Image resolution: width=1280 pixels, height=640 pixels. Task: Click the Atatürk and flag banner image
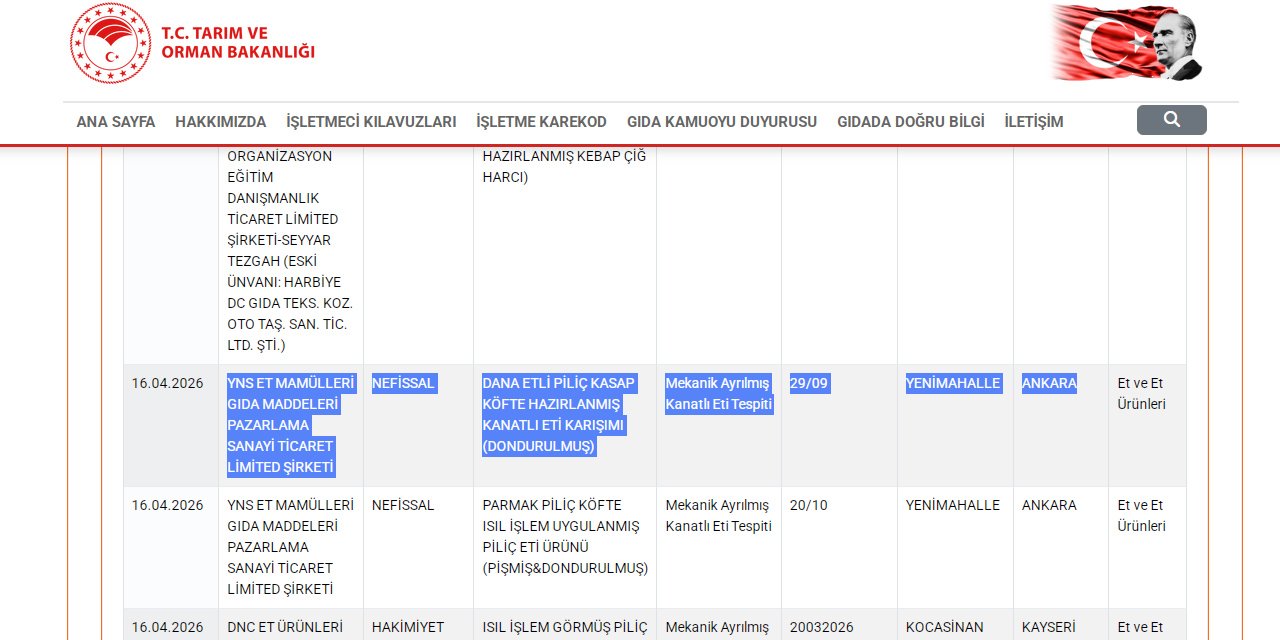(1127, 43)
